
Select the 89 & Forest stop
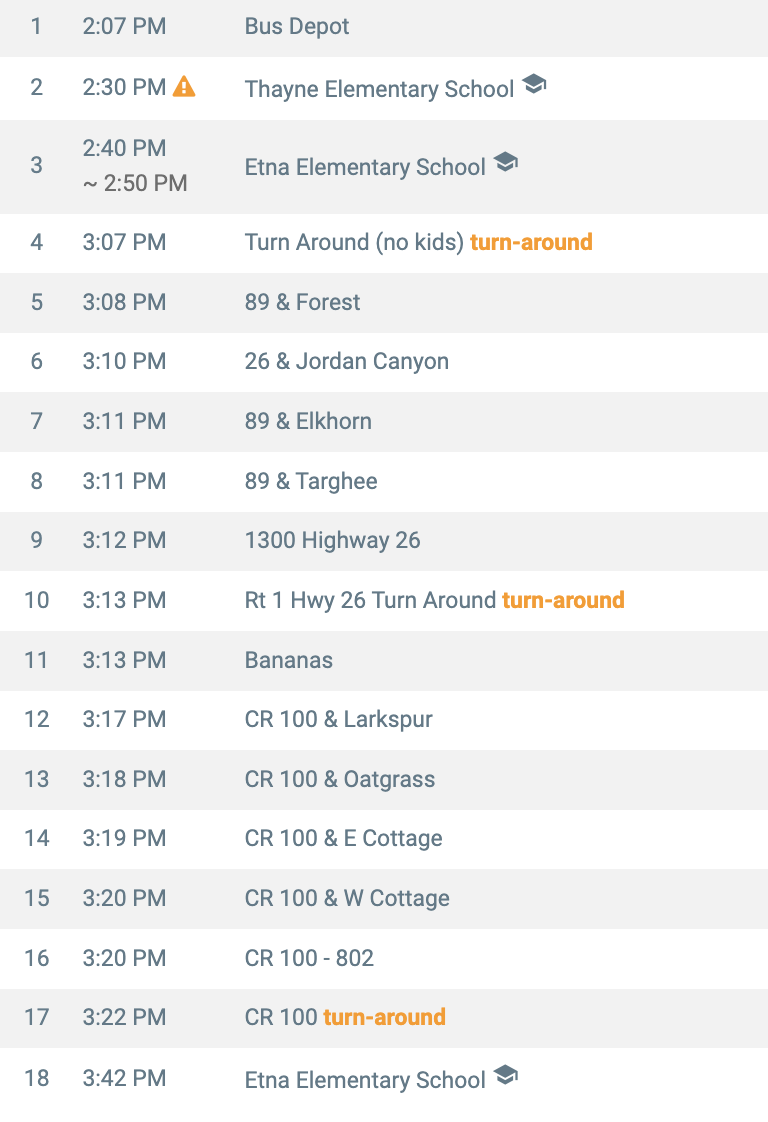[x=302, y=302]
